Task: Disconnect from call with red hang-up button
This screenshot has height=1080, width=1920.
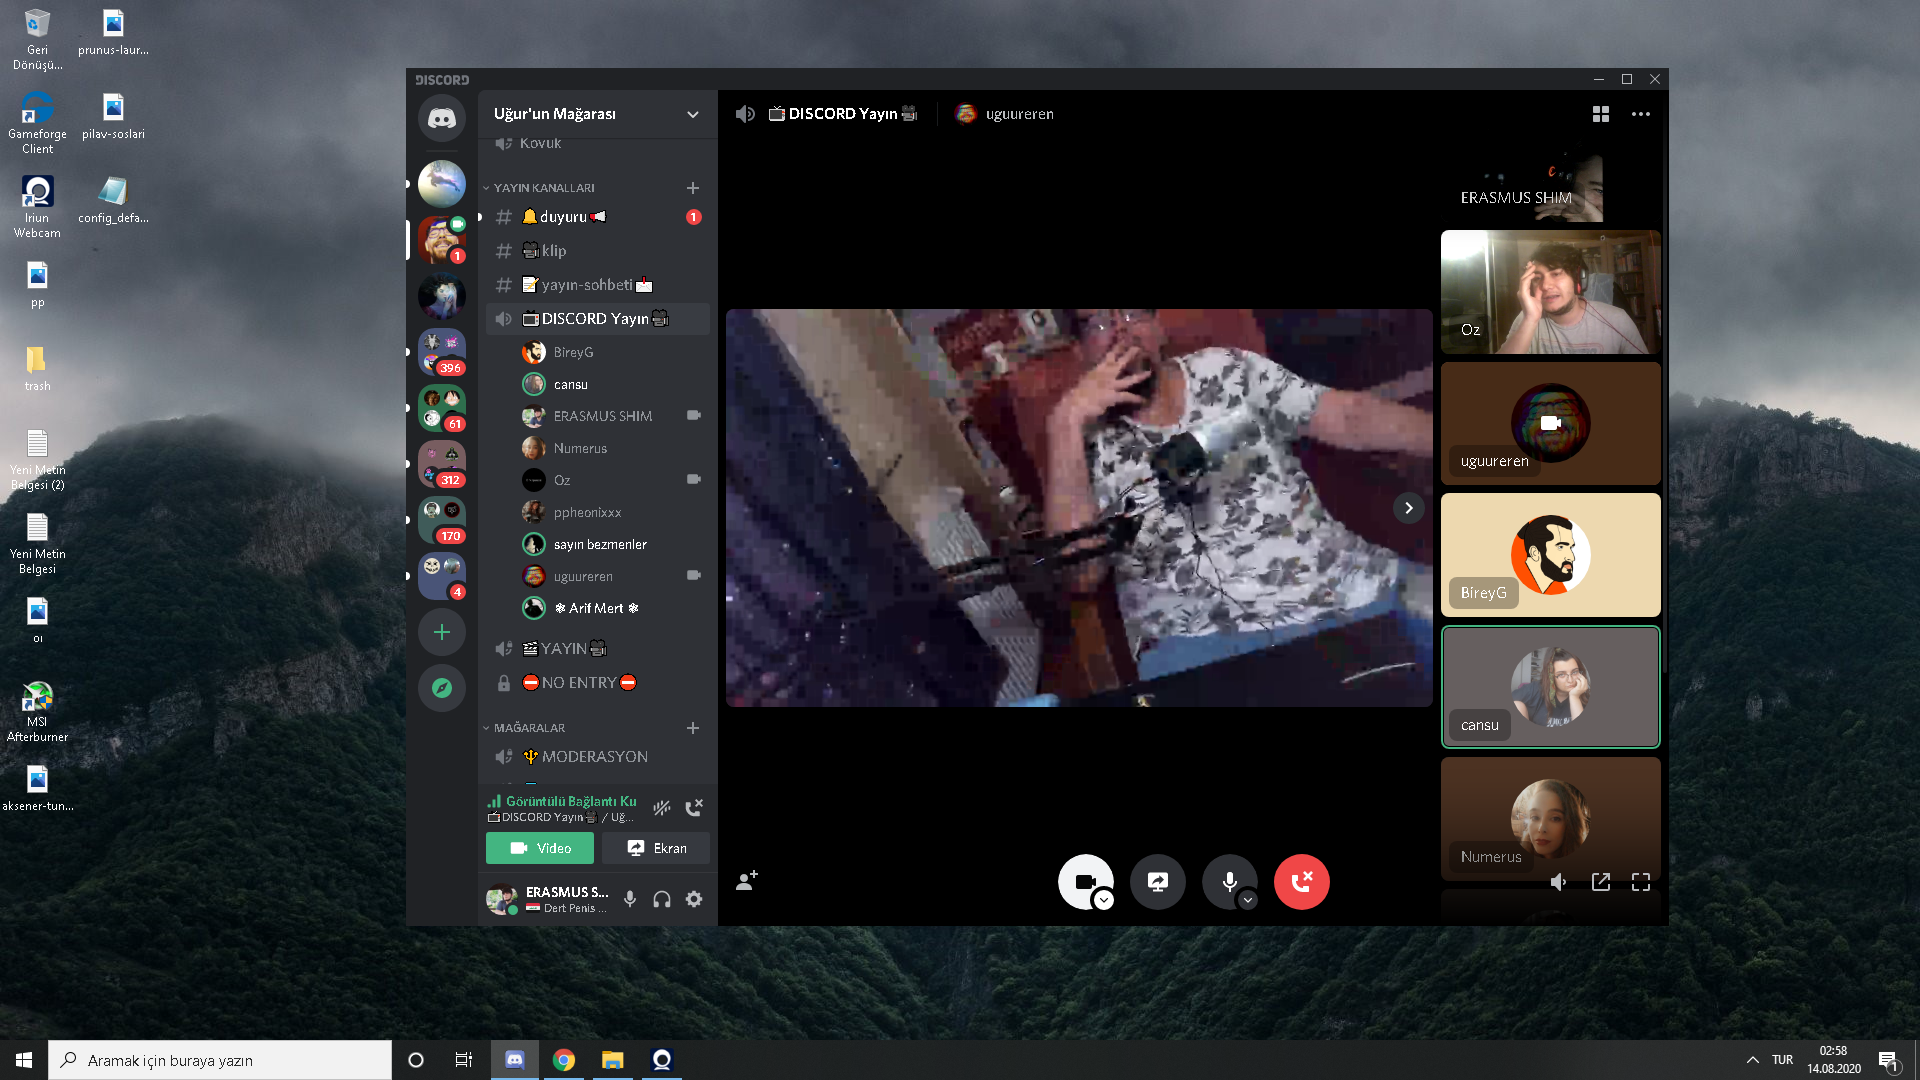Action: [x=1302, y=882]
